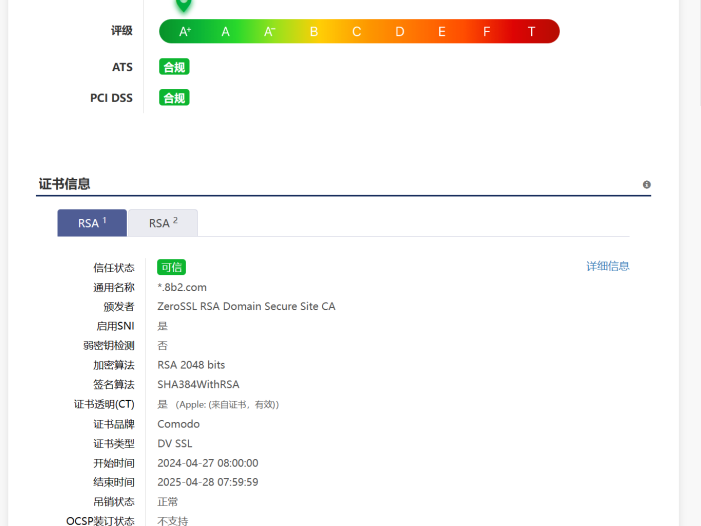This screenshot has width=701, height=526.
Task: Click the common name value *.8b2.com
Action: coord(182,287)
